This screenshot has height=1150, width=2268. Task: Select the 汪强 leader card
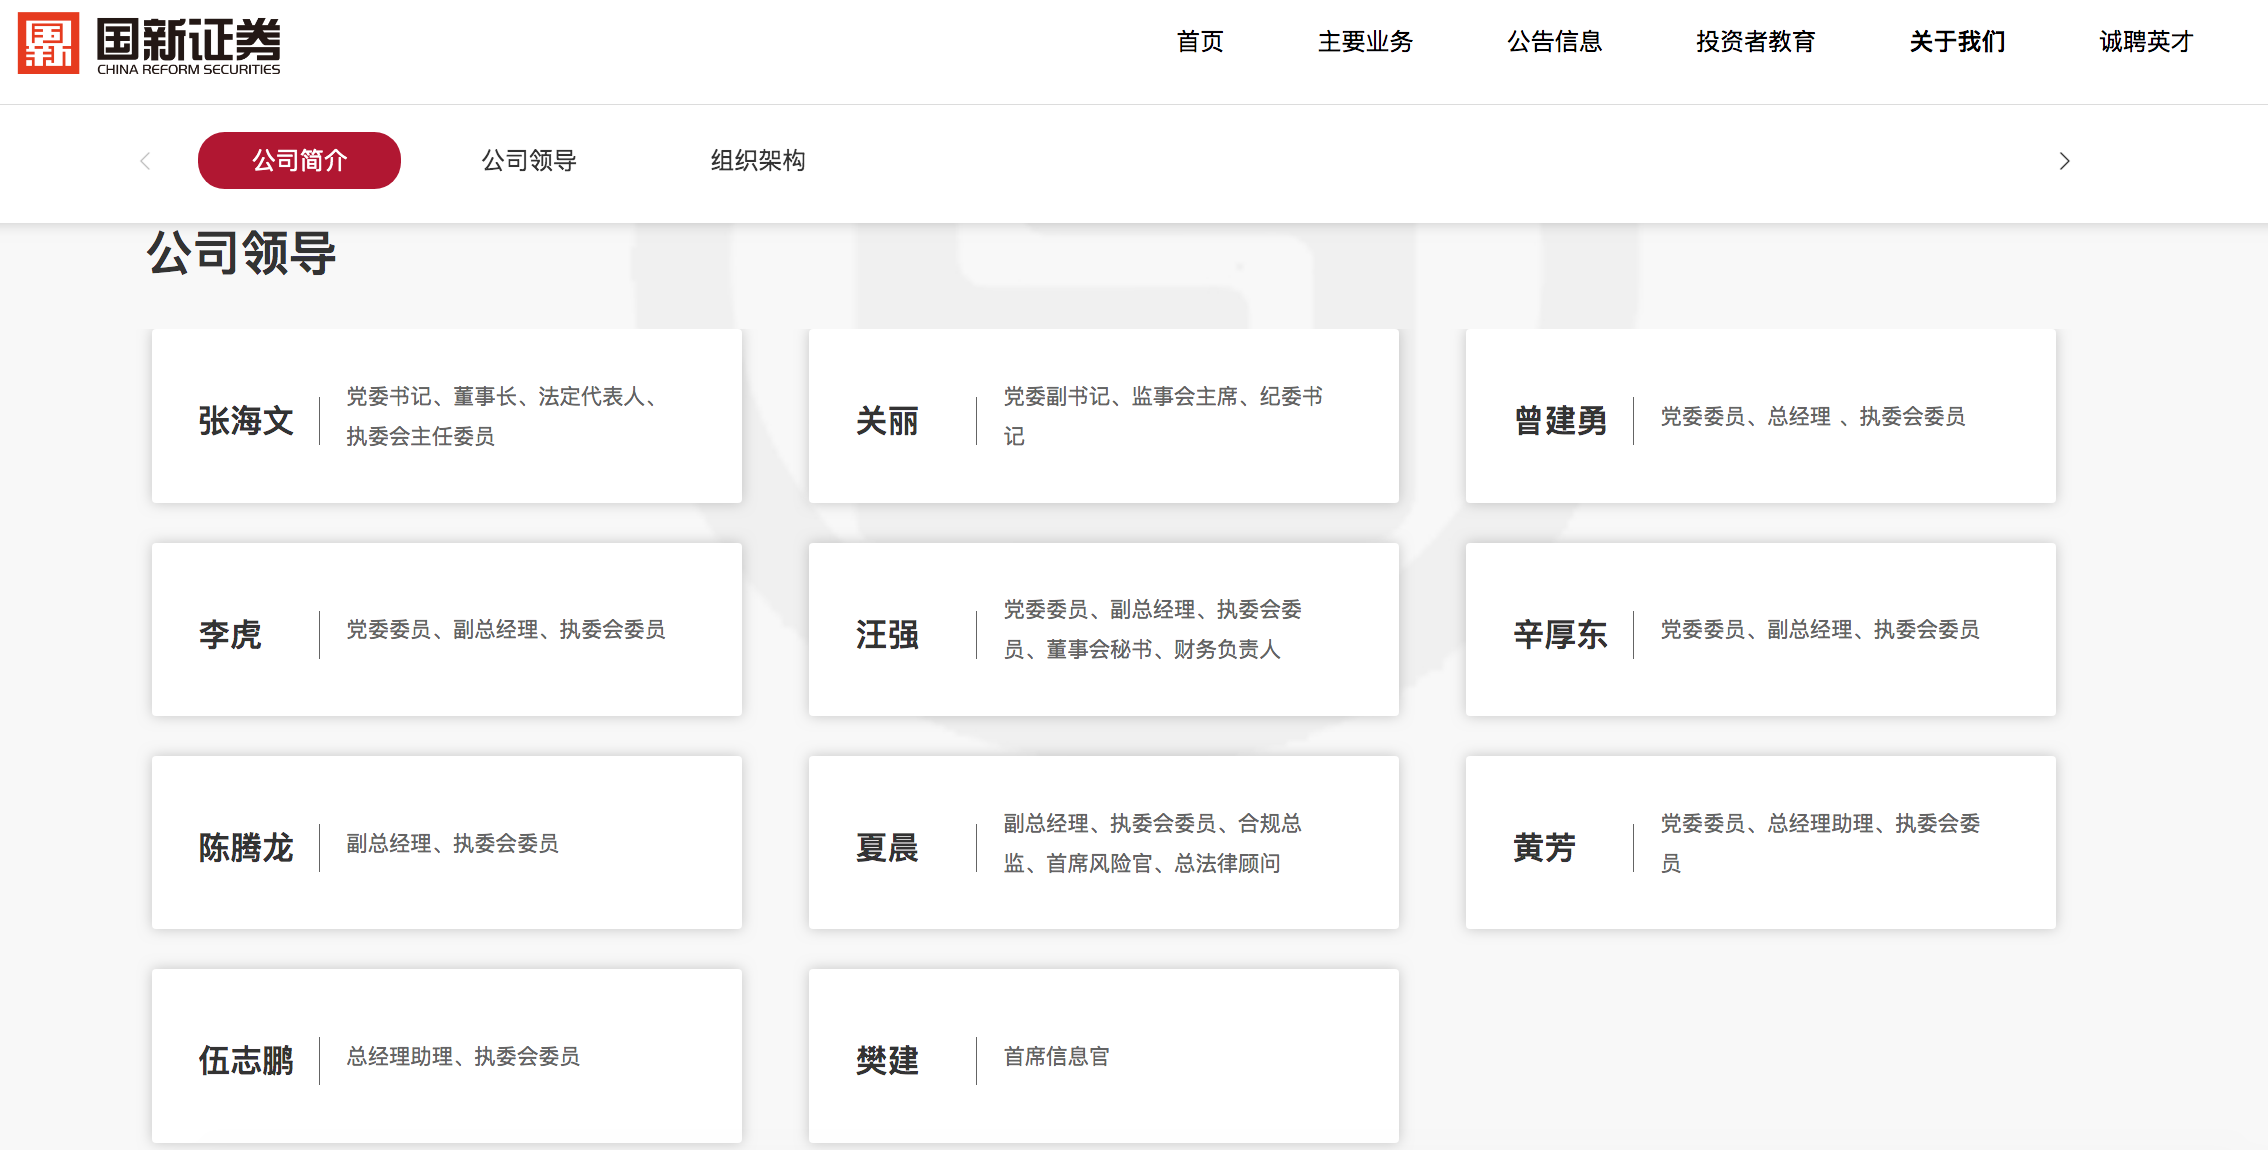click(x=1103, y=630)
